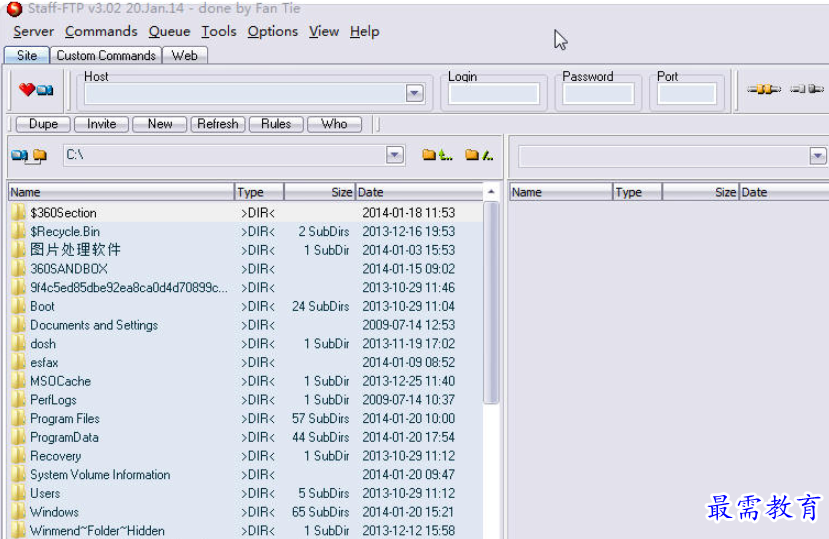Select the 图片处理软件 folder row
This screenshot has height=539, width=829.
click(x=246, y=250)
